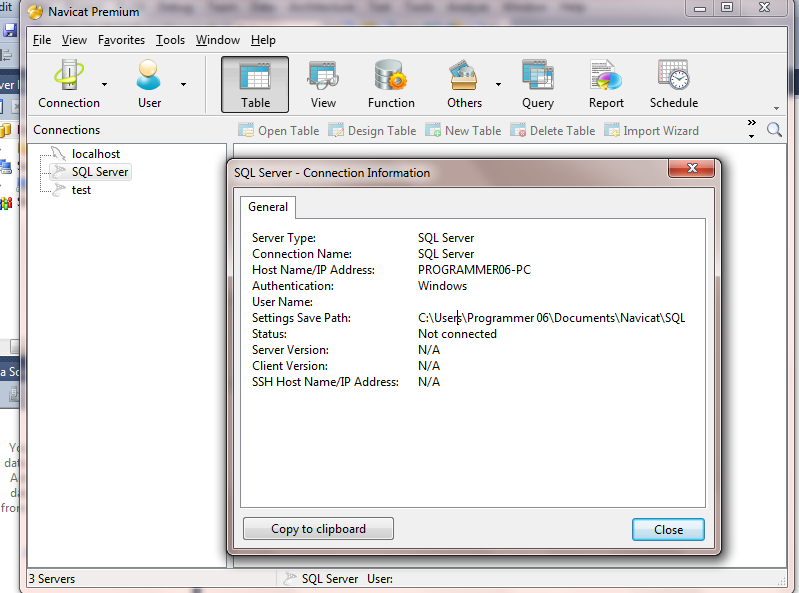Click the Close button in dialog

coord(668,530)
